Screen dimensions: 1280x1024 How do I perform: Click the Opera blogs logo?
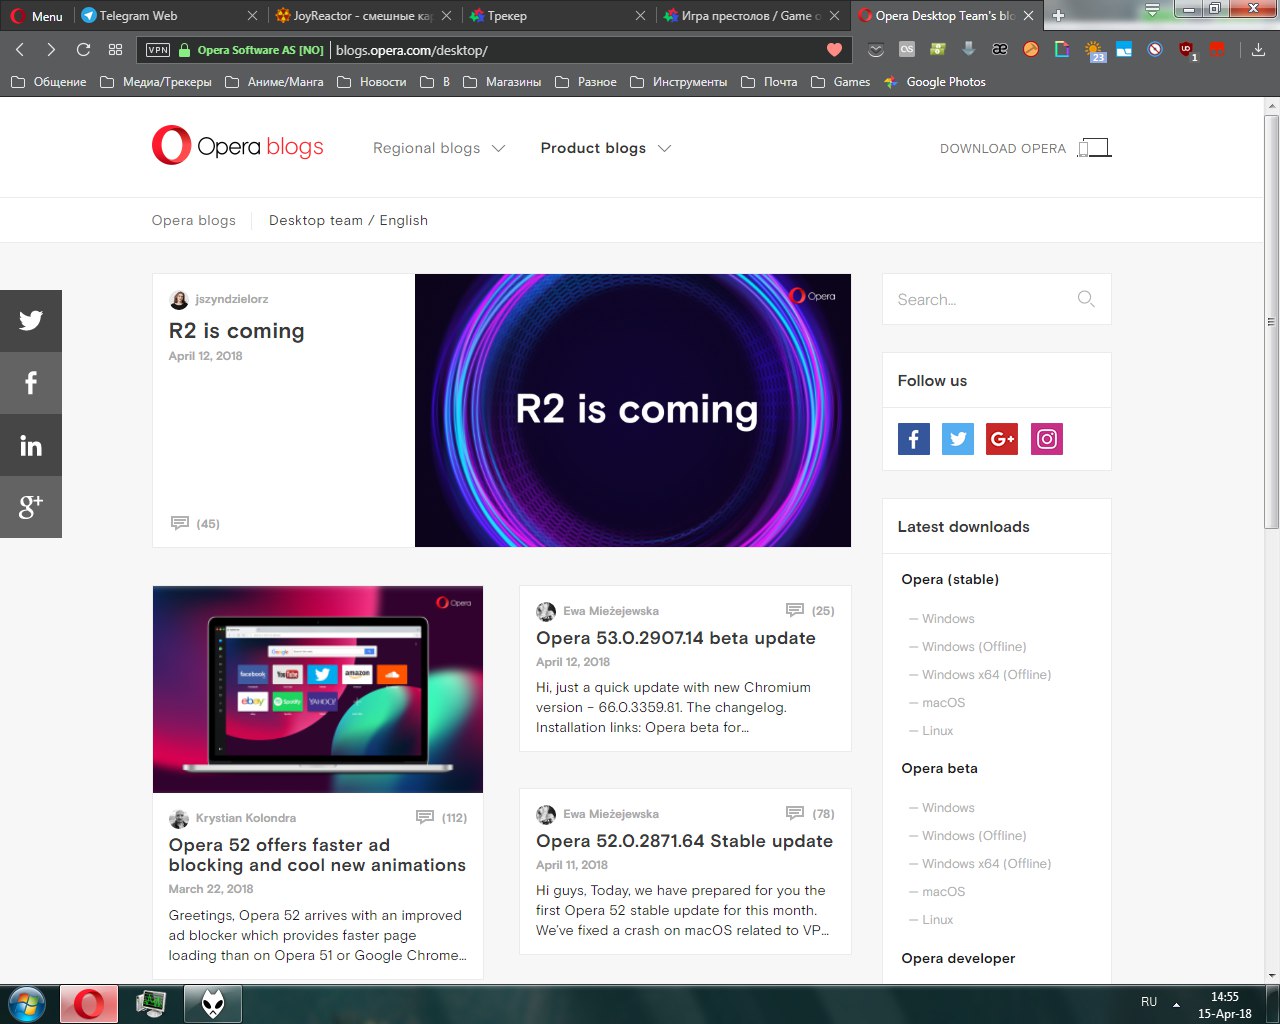coord(238,146)
